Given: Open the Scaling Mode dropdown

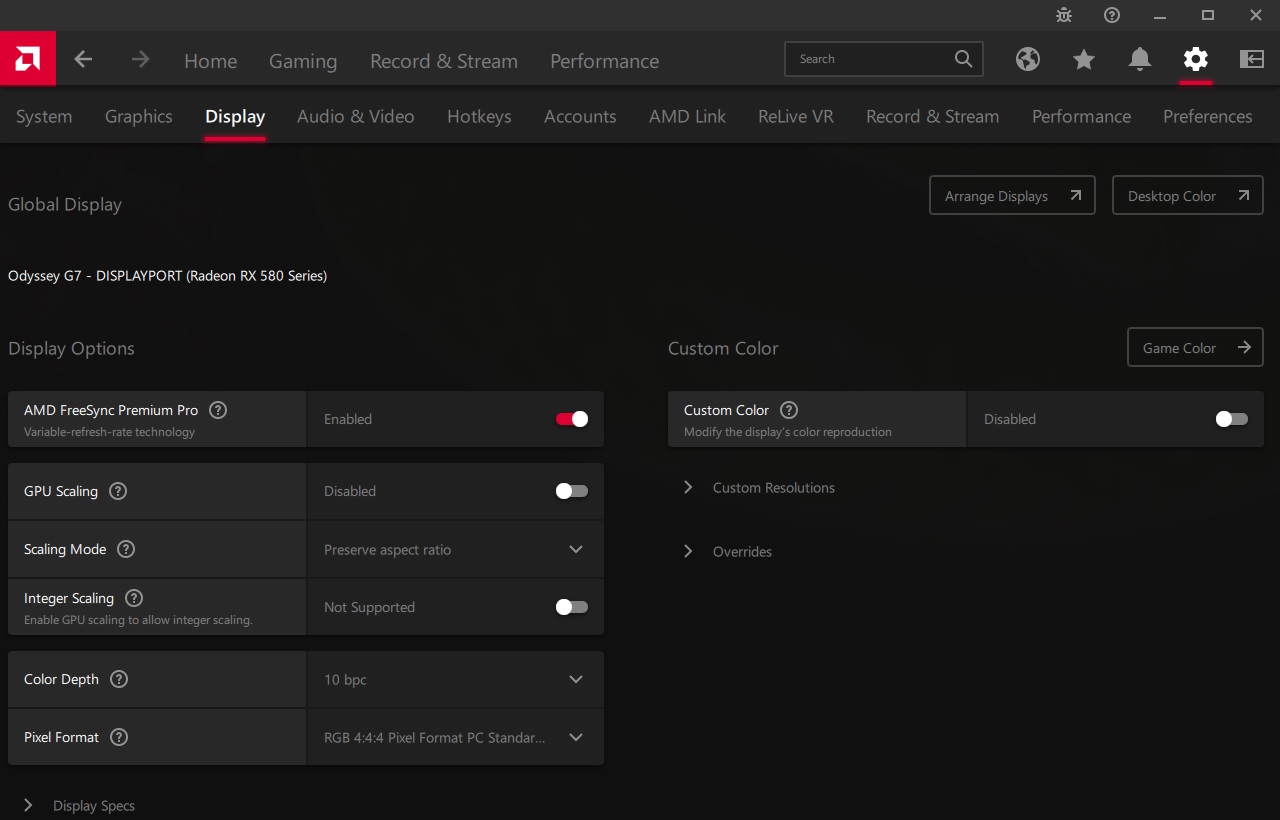Looking at the screenshot, I should click(456, 549).
